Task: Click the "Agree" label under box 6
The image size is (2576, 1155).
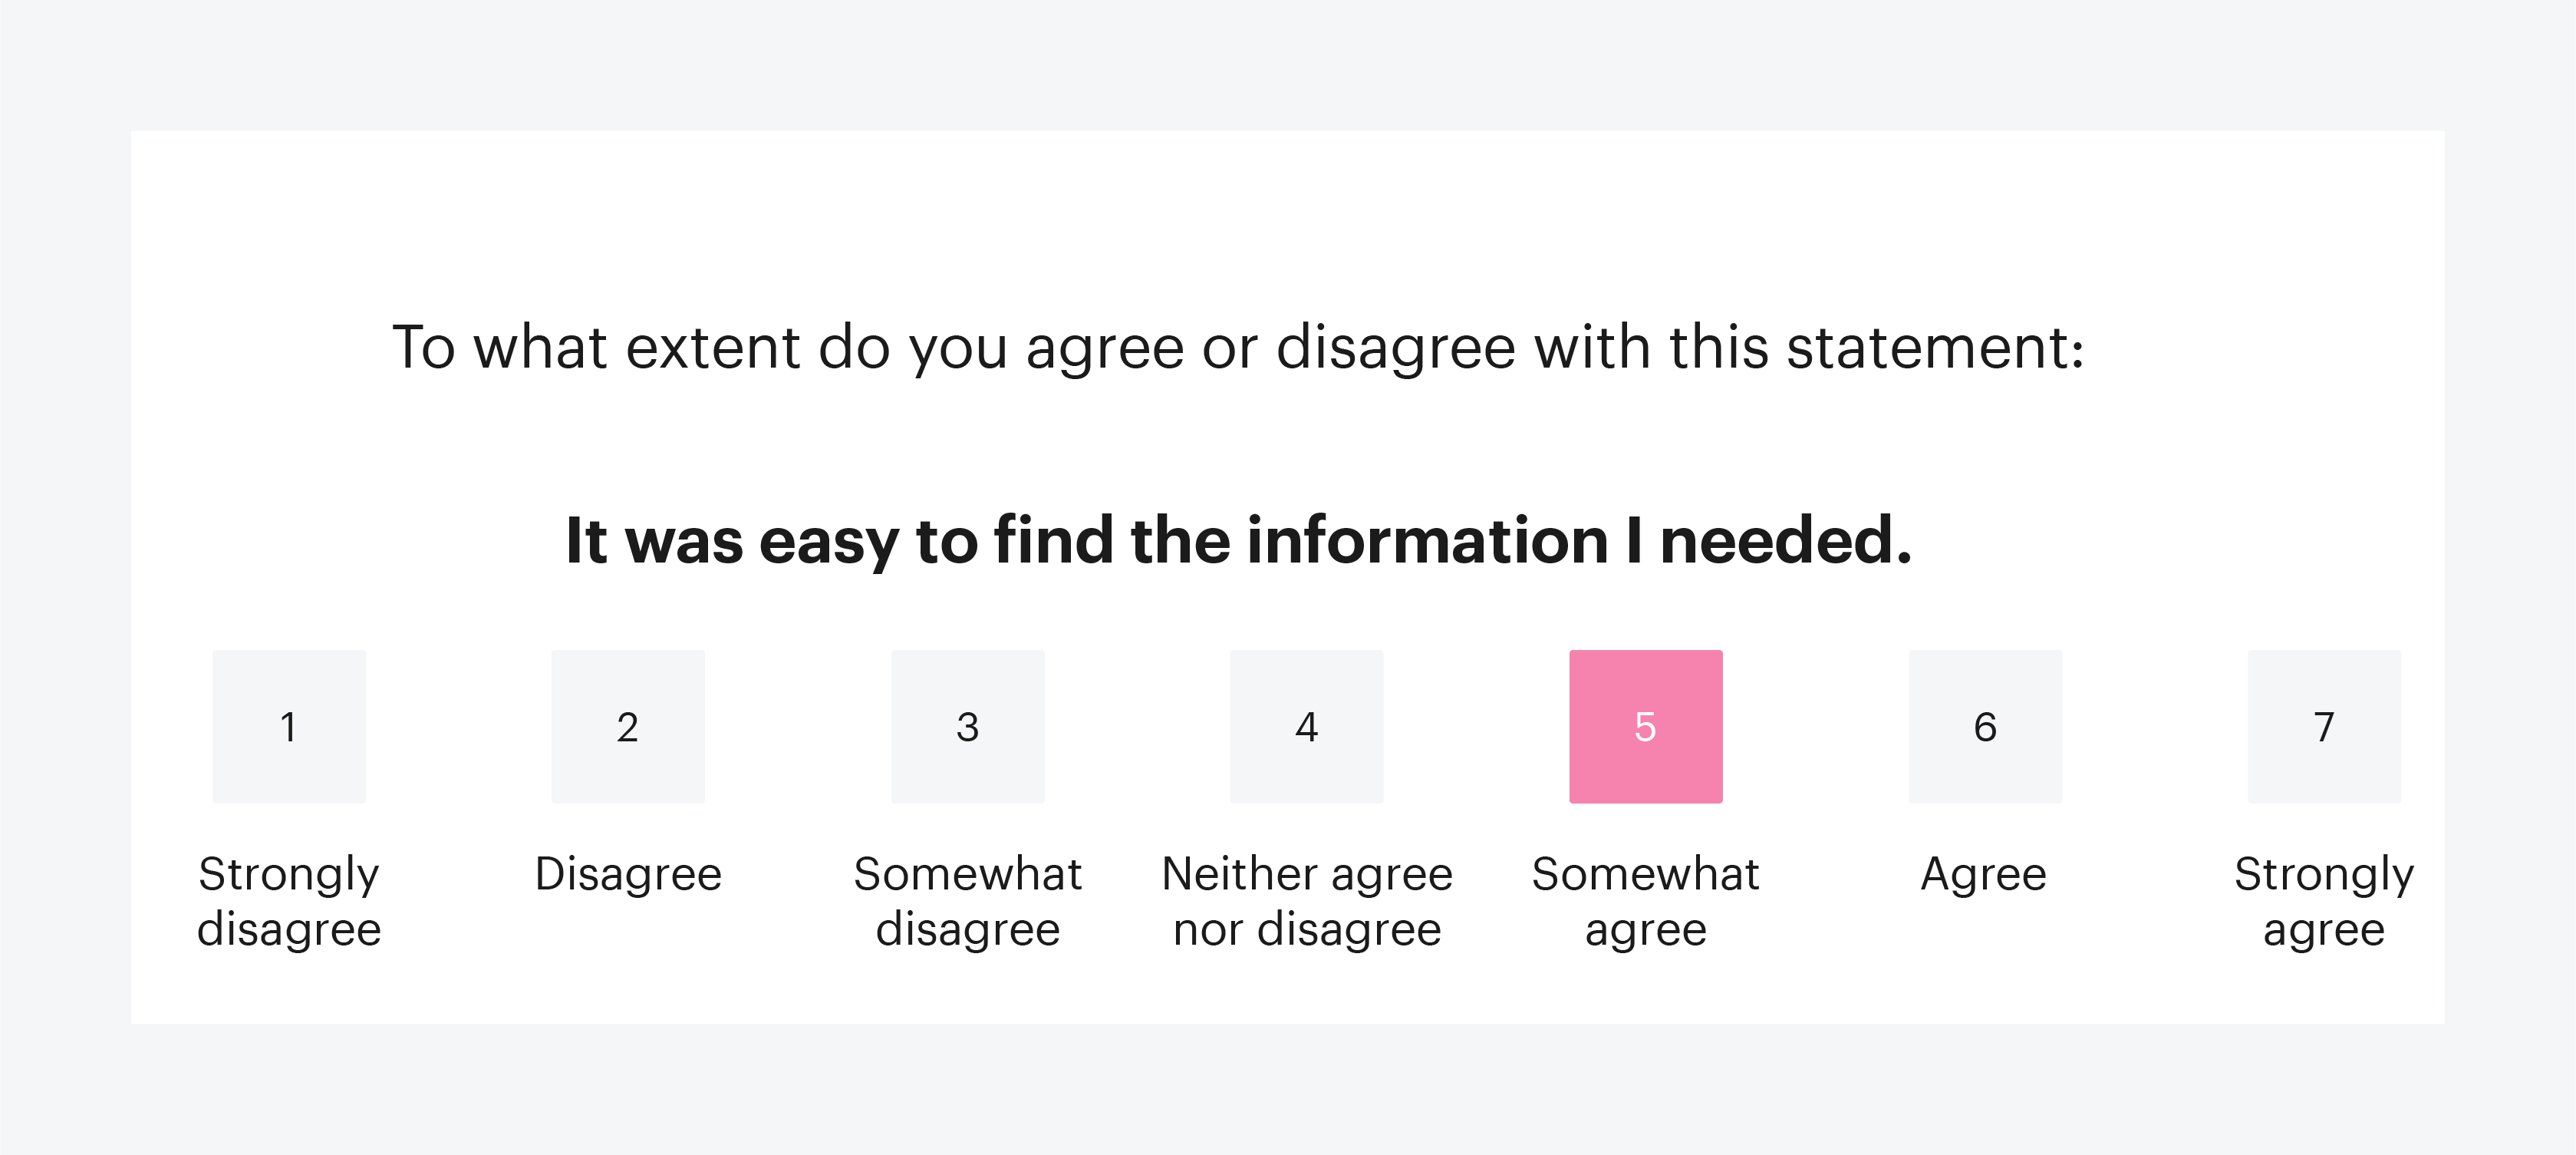Action: tap(1984, 874)
